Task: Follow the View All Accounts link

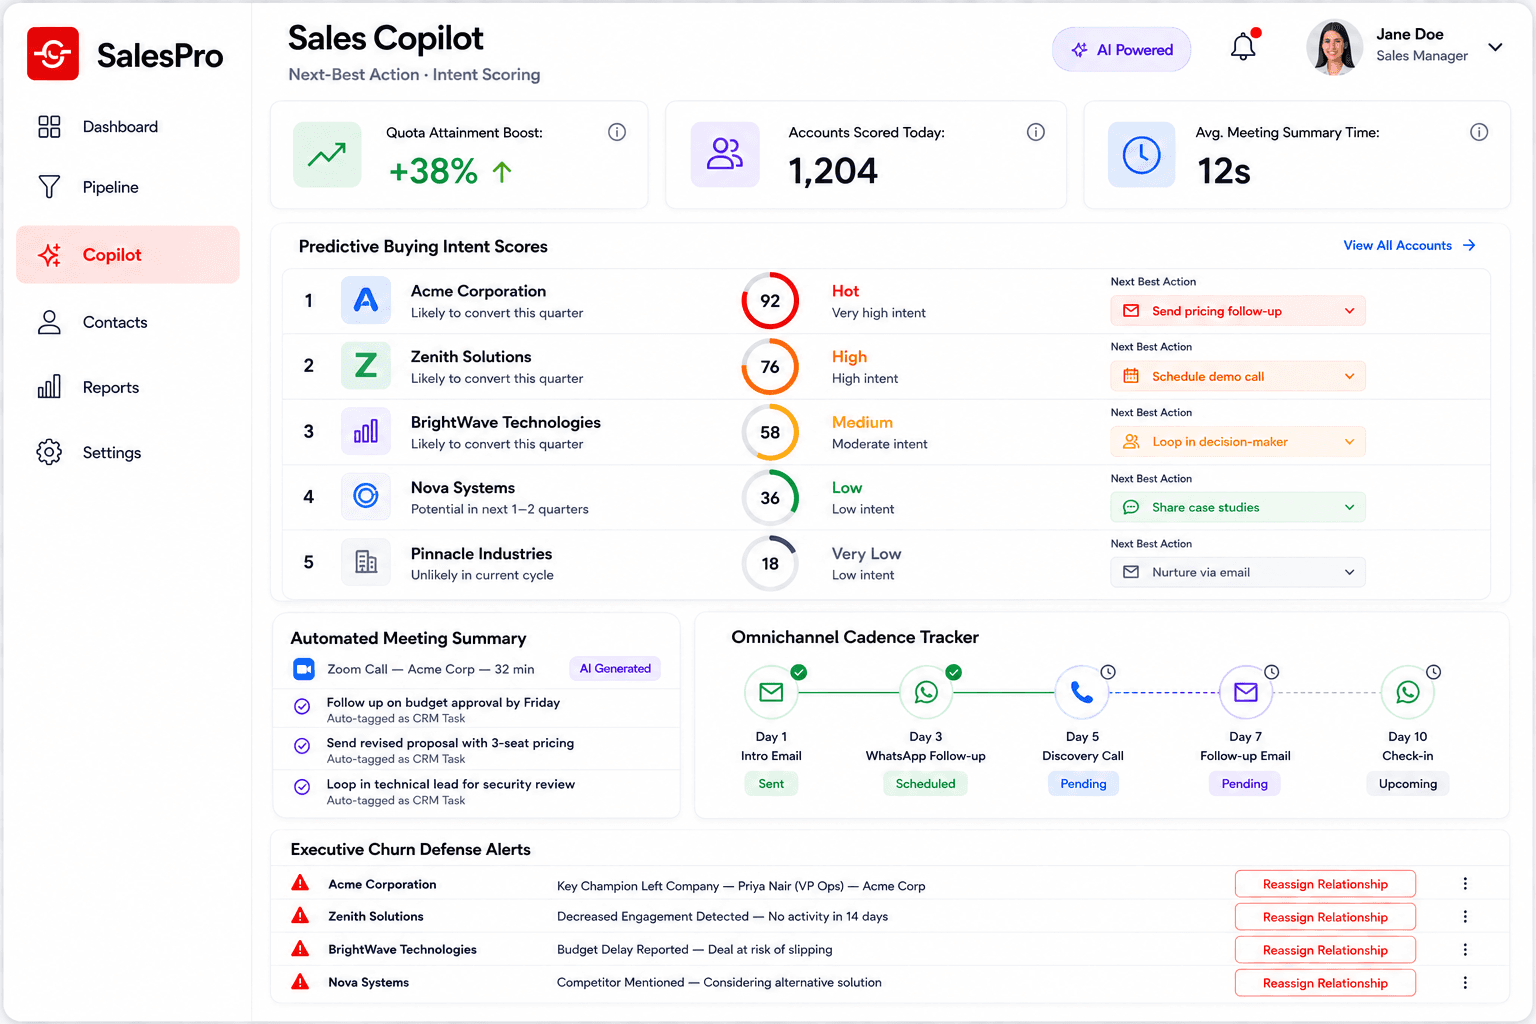Action: coord(1409,245)
